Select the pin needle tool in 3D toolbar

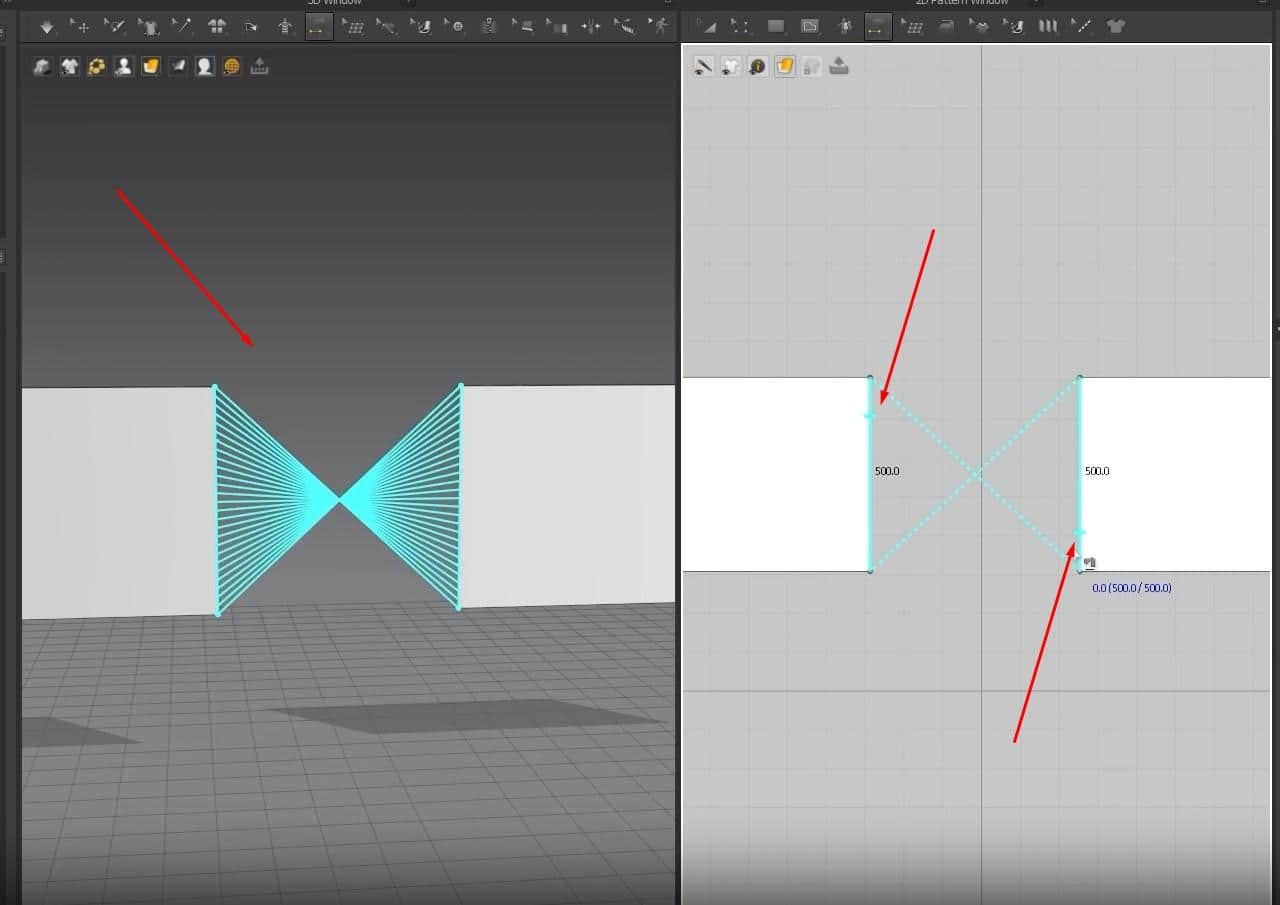coord(182,27)
